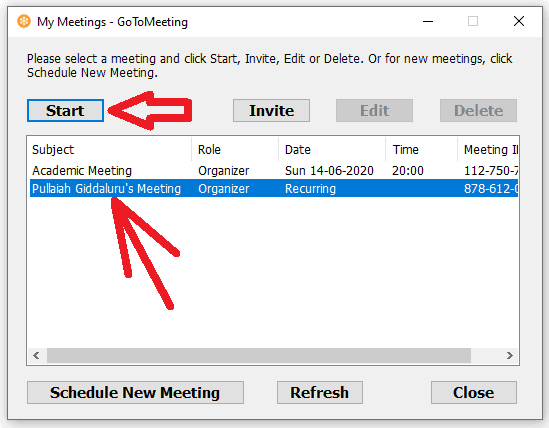Select the Academic Meeting row
The height and width of the screenshot is (428, 549).
pyautogui.click(x=274, y=171)
